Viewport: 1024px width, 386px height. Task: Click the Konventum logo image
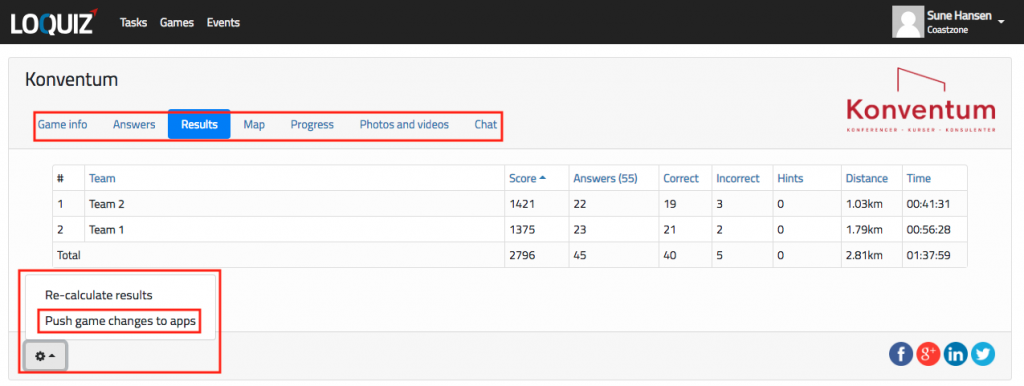tap(921, 100)
